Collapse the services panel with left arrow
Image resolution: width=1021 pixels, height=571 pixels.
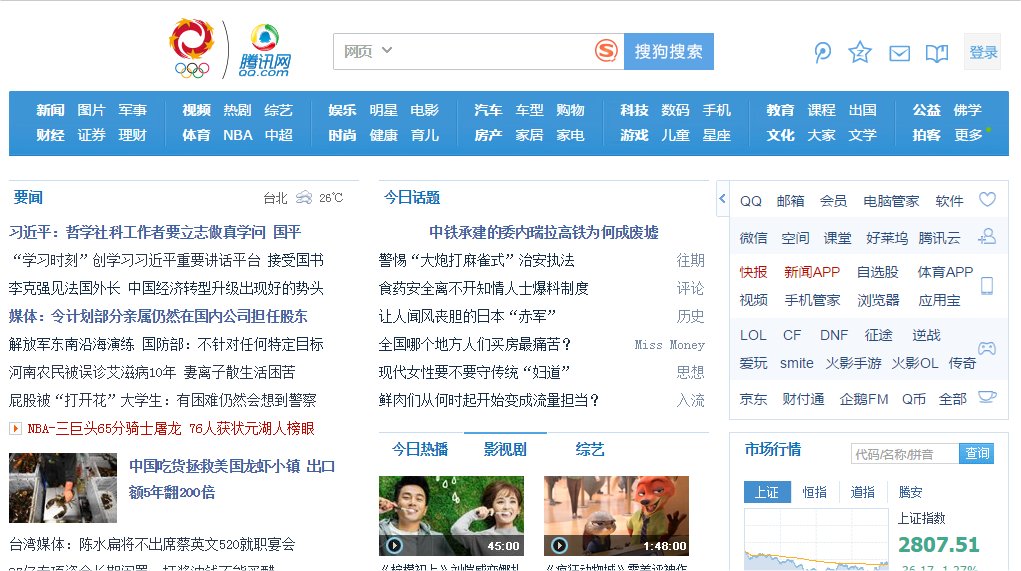[722, 199]
